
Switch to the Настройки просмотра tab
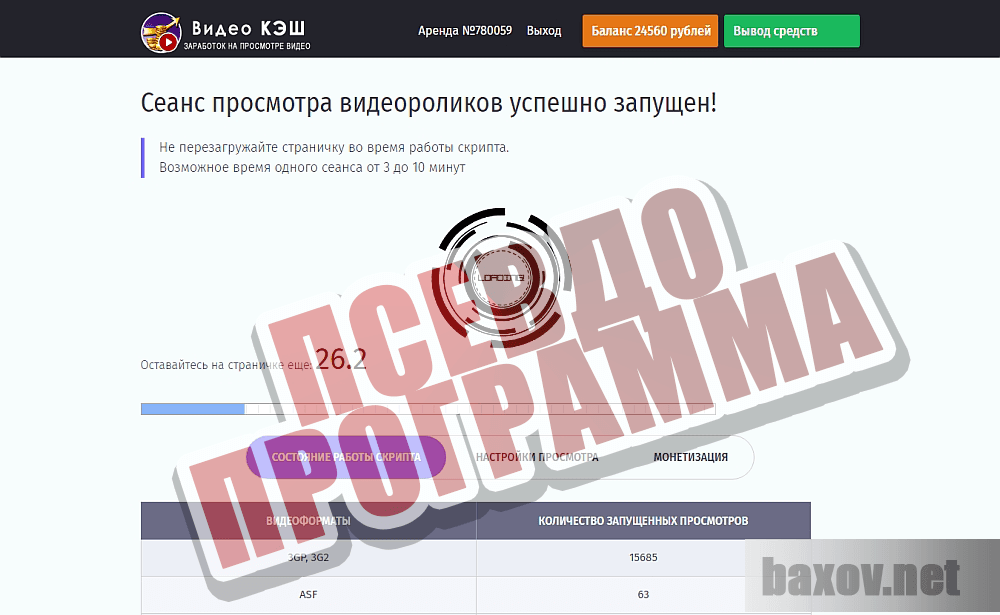coord(539,457)
